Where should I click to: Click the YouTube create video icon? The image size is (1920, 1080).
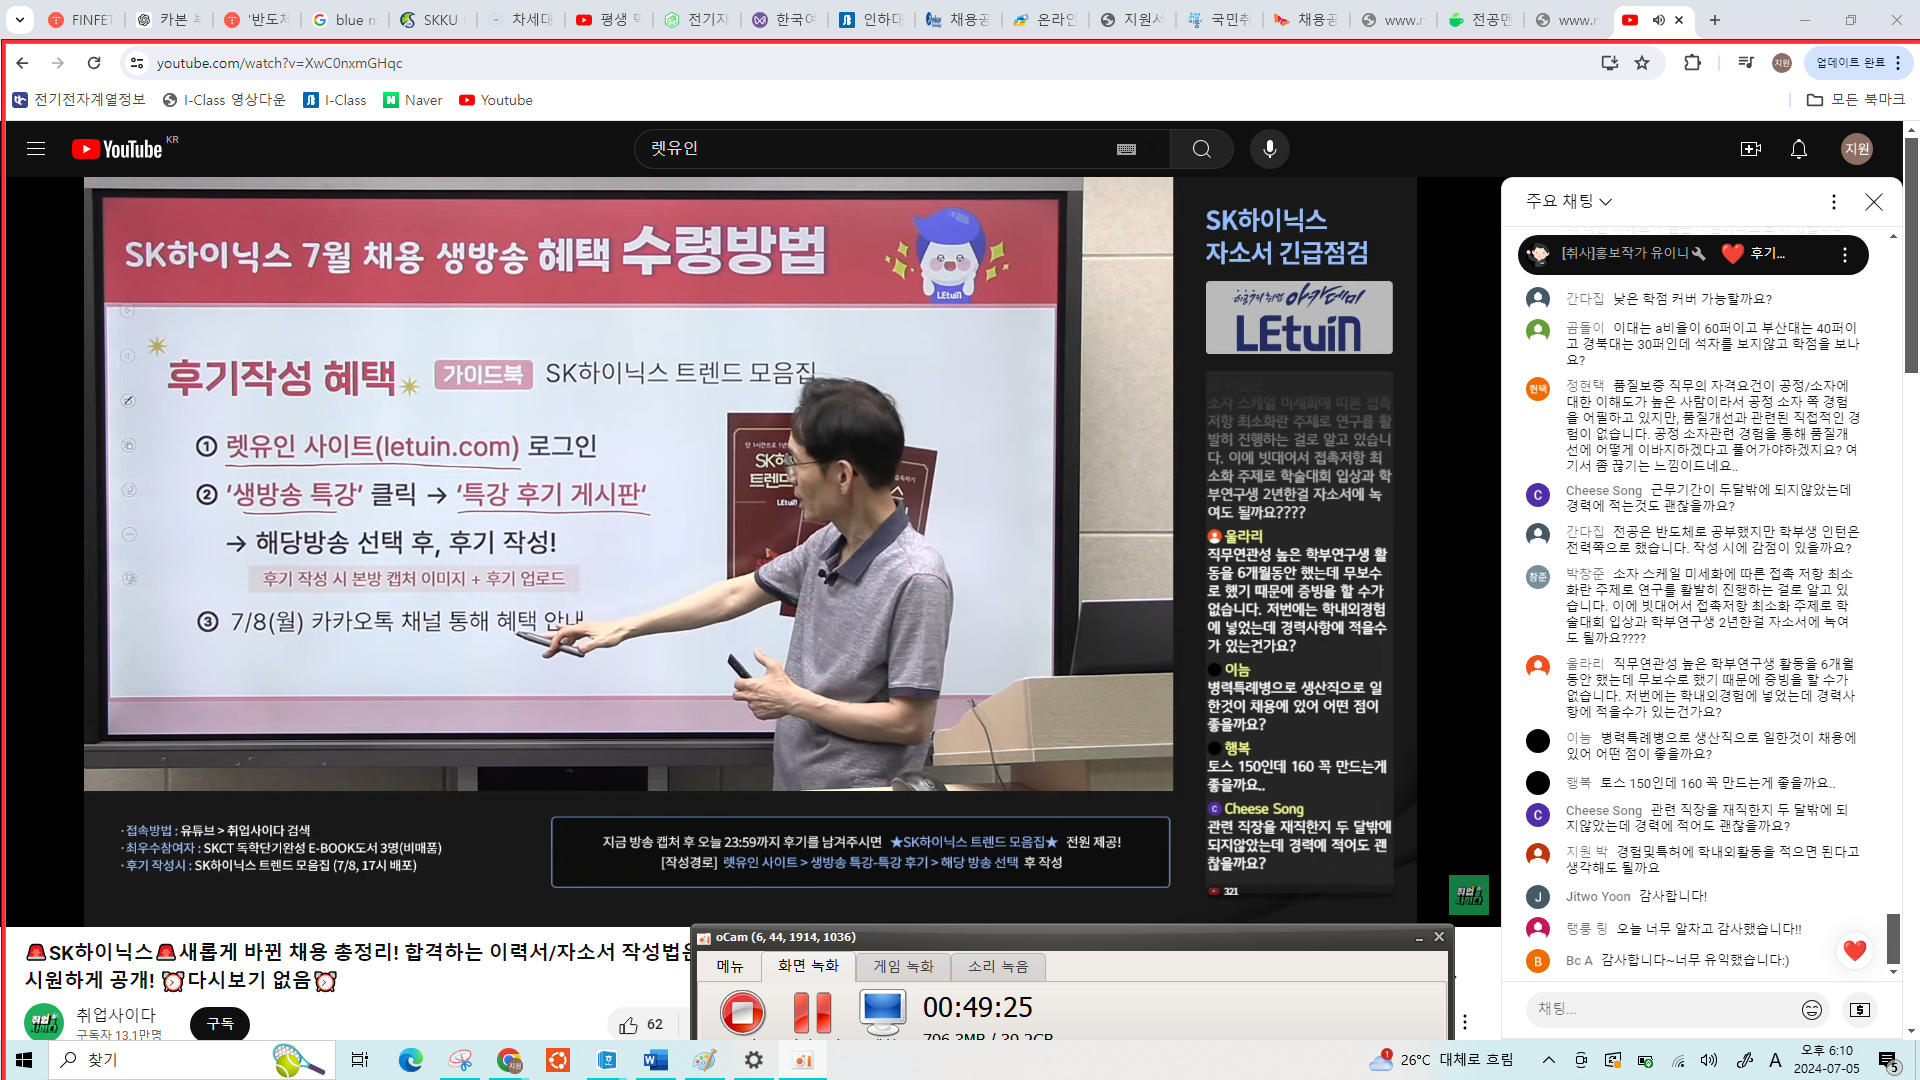click(x=1750, y=149)
